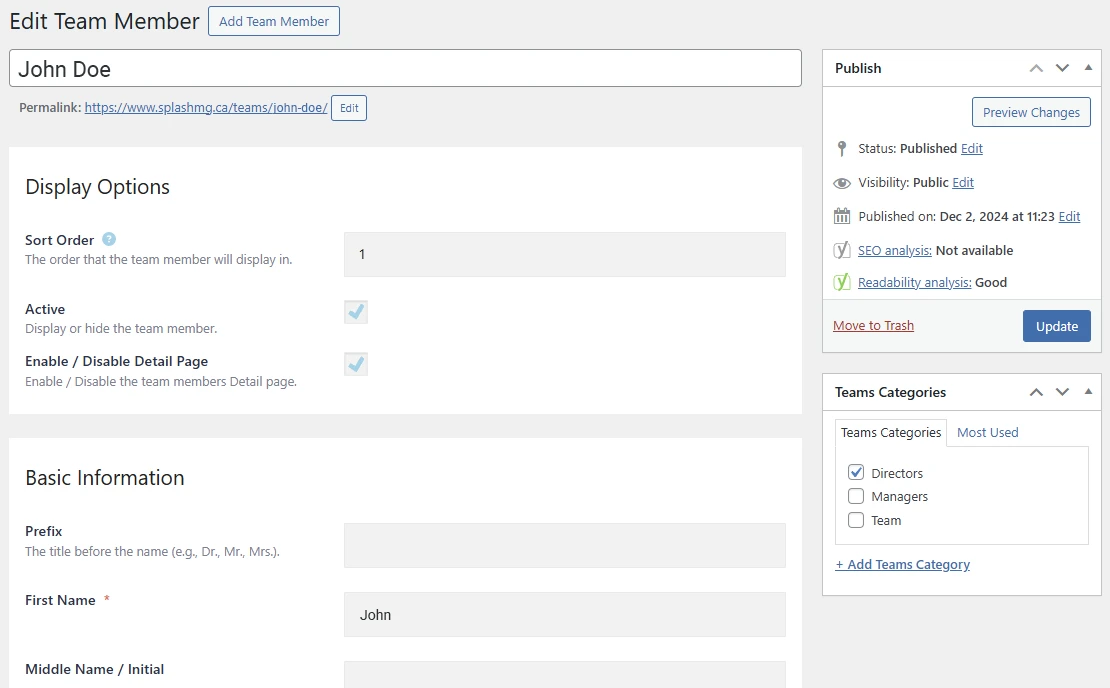
Task: Select the Teams Categories tab
Action: click(890, 432)
